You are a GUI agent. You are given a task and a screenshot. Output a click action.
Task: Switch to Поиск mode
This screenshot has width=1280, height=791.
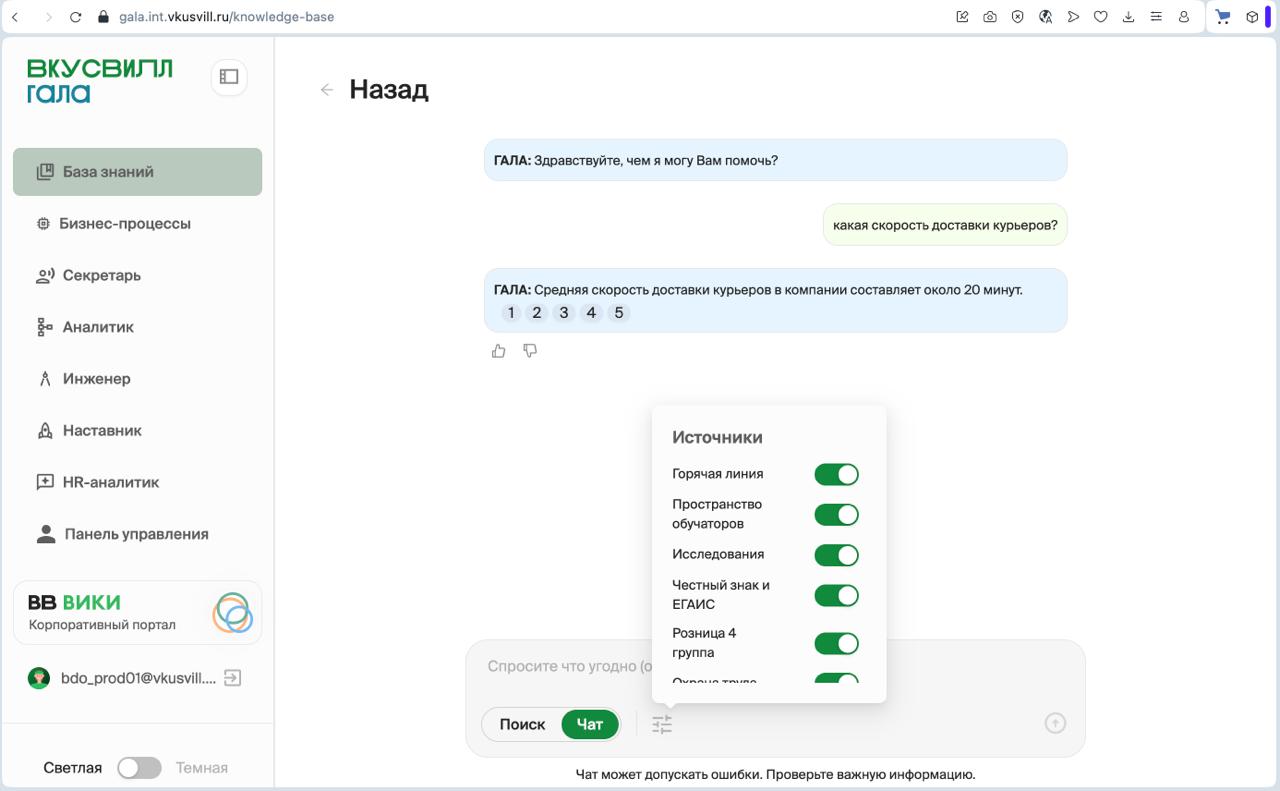(522, 725)
